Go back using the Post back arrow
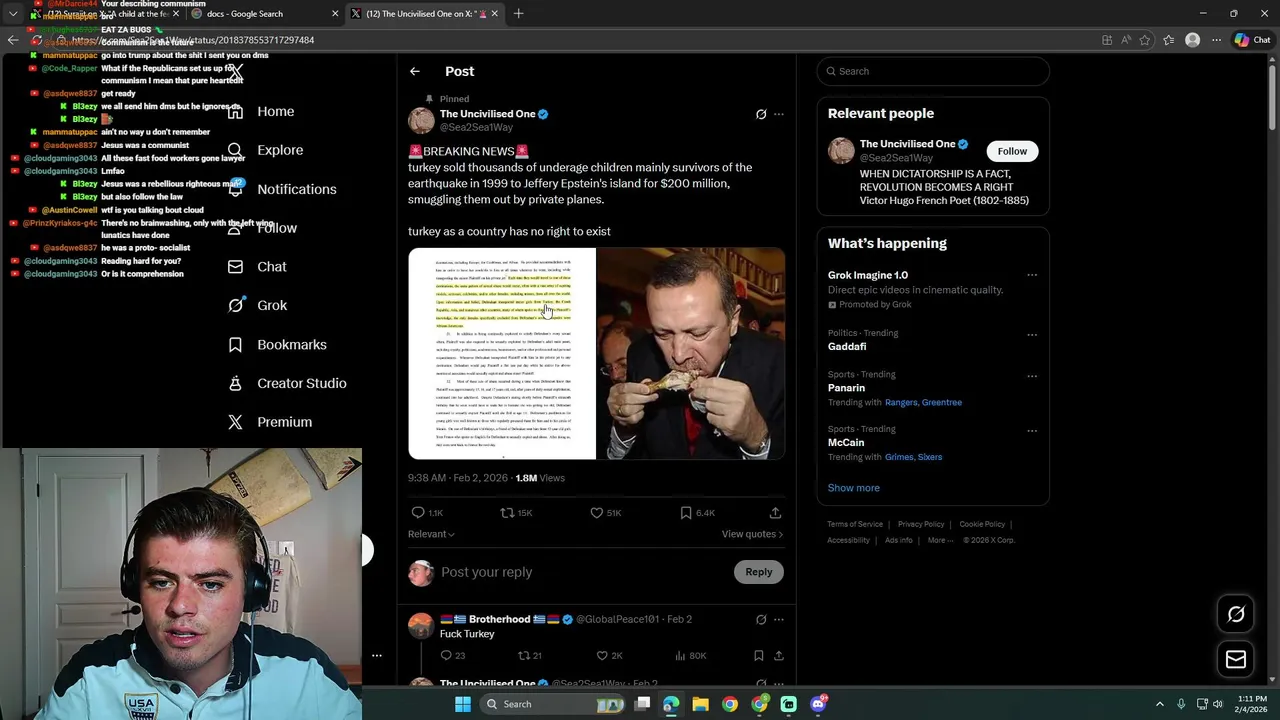 415,71
